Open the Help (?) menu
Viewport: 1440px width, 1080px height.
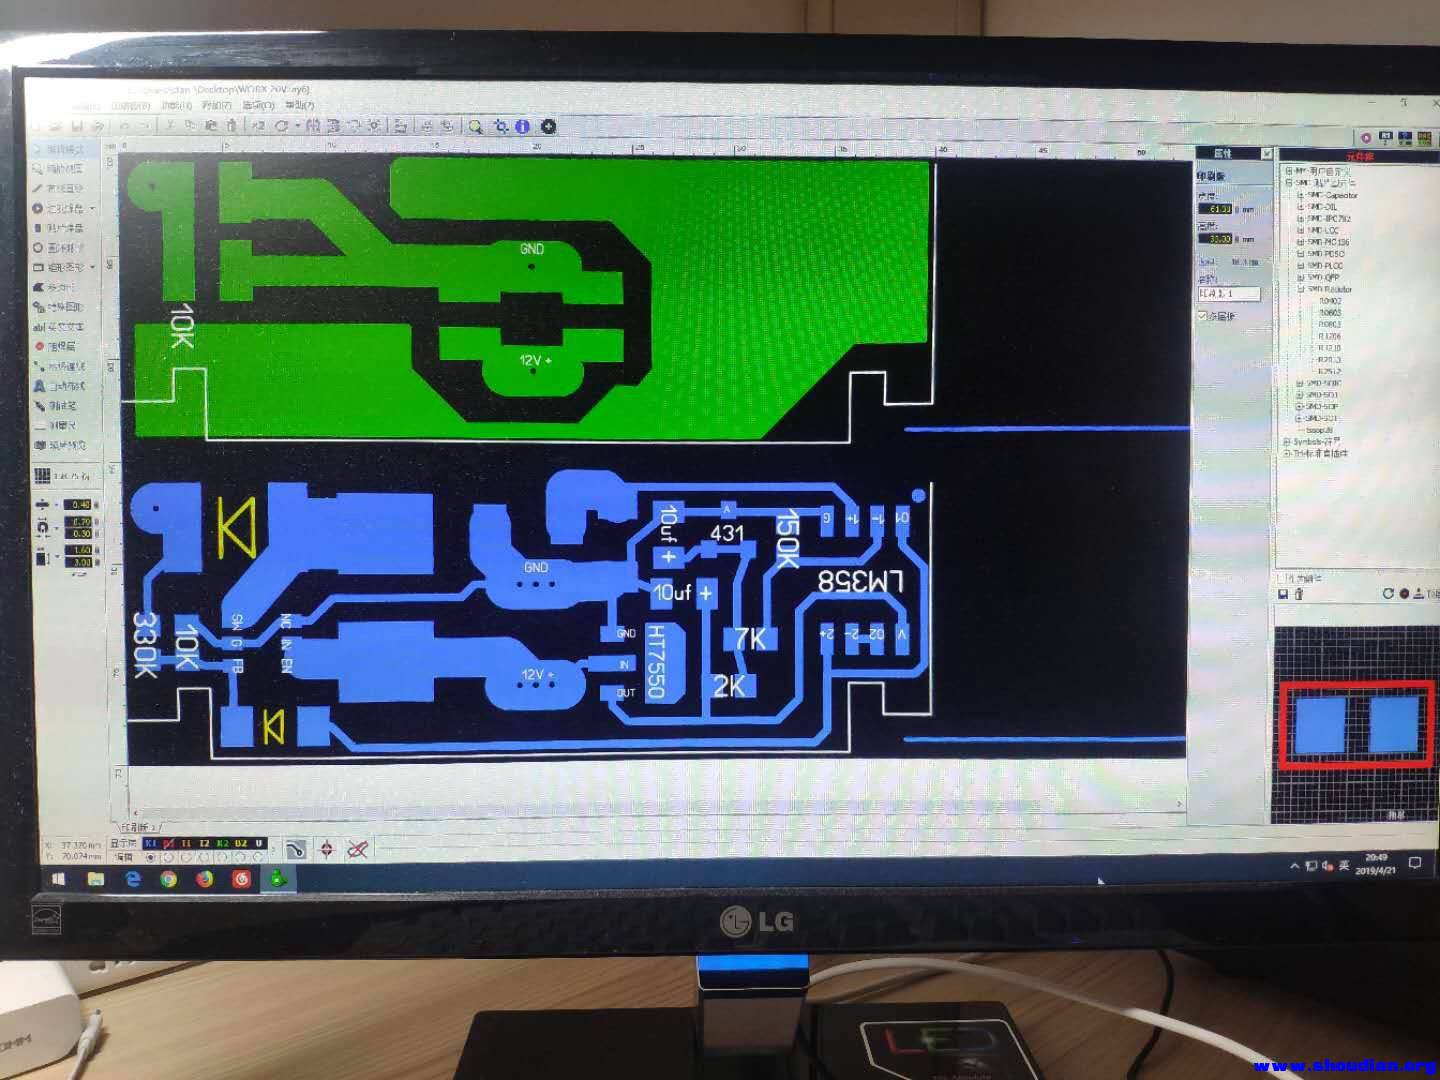(300, 105)
